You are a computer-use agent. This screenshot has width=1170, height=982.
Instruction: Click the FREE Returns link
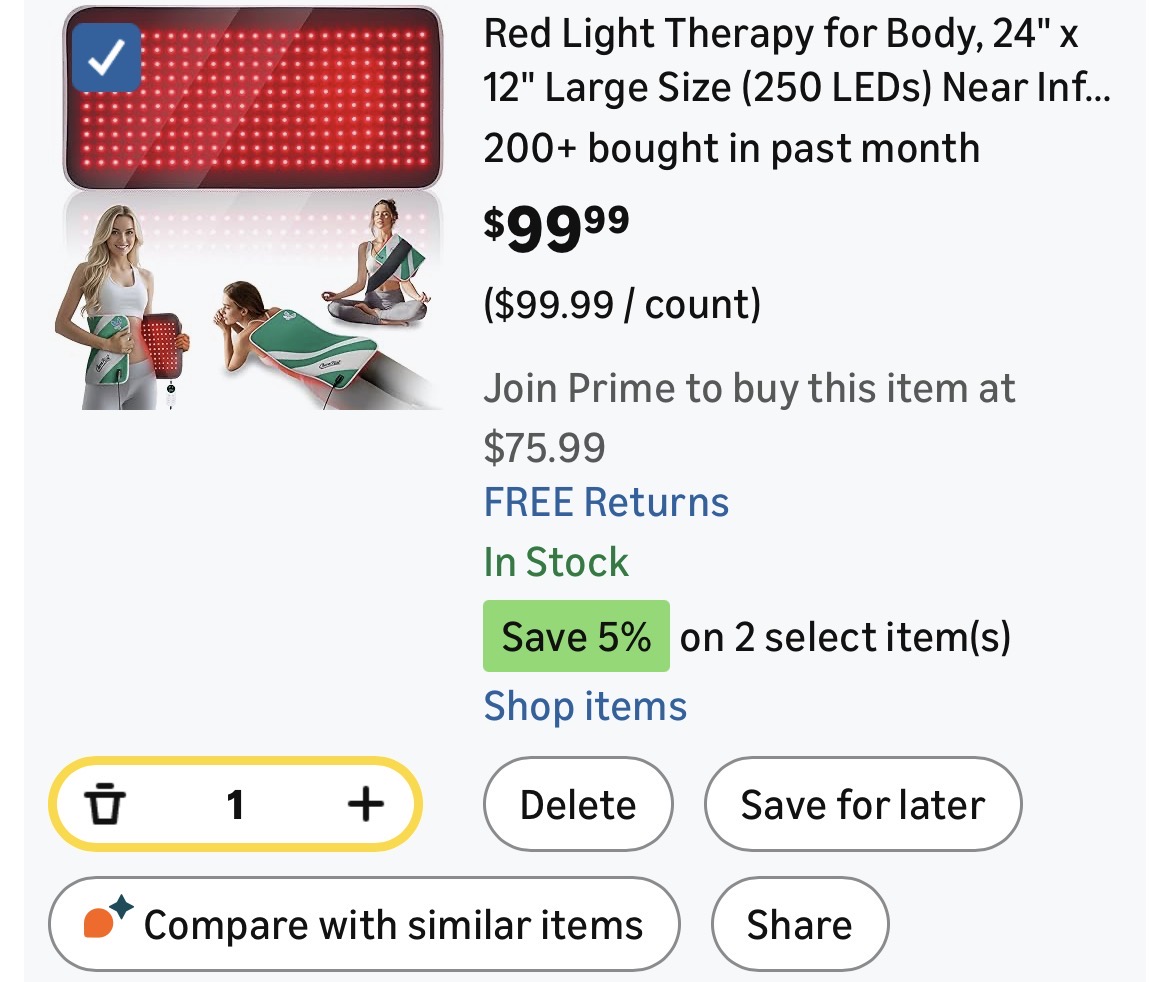click(606, 502)
